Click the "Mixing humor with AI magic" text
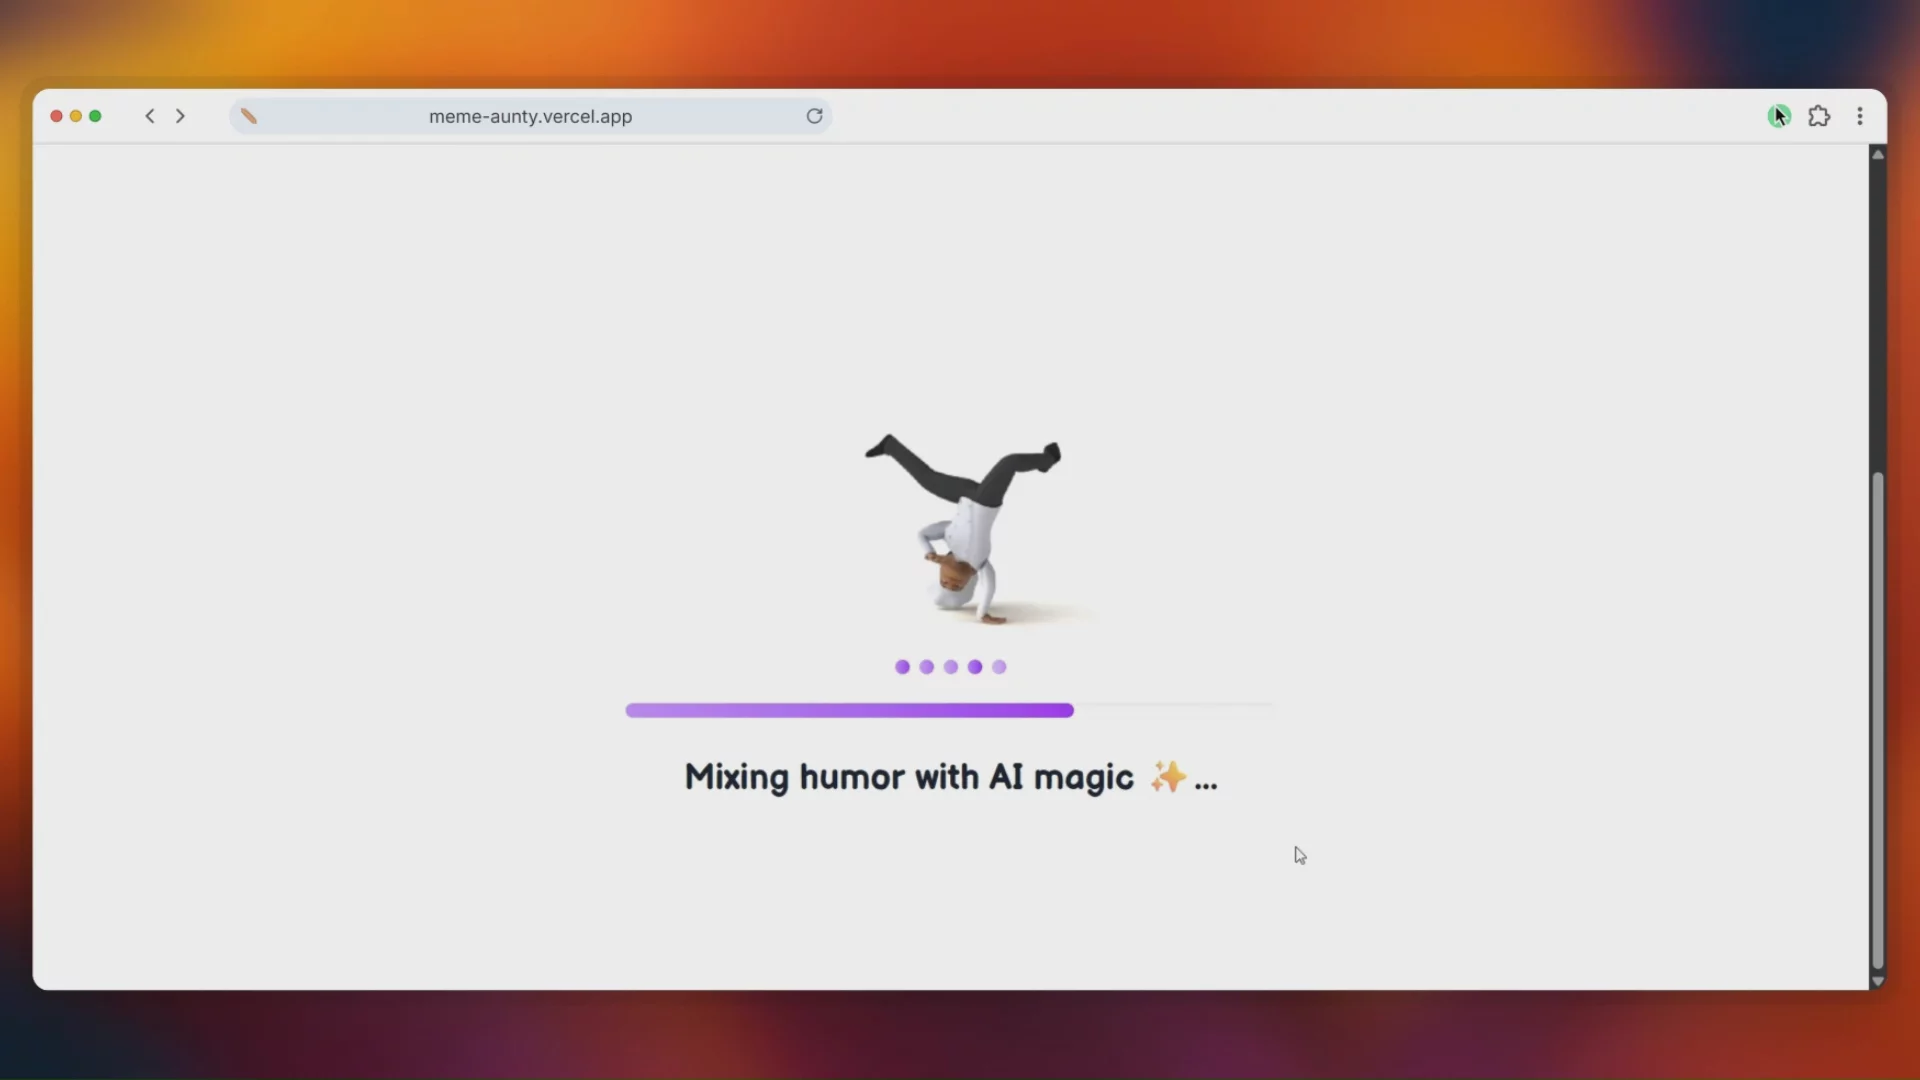1920x1080 pixels. (909, 777)
